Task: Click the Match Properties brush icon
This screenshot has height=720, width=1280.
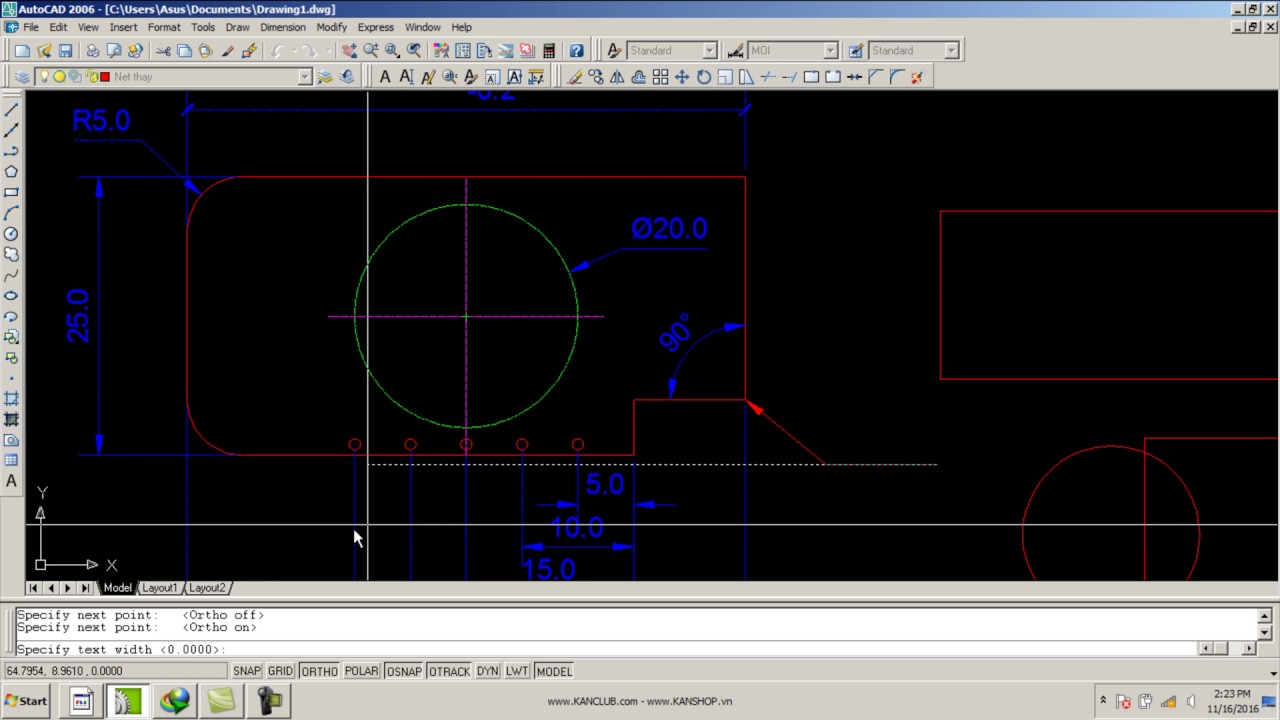Action: [228, 51]
